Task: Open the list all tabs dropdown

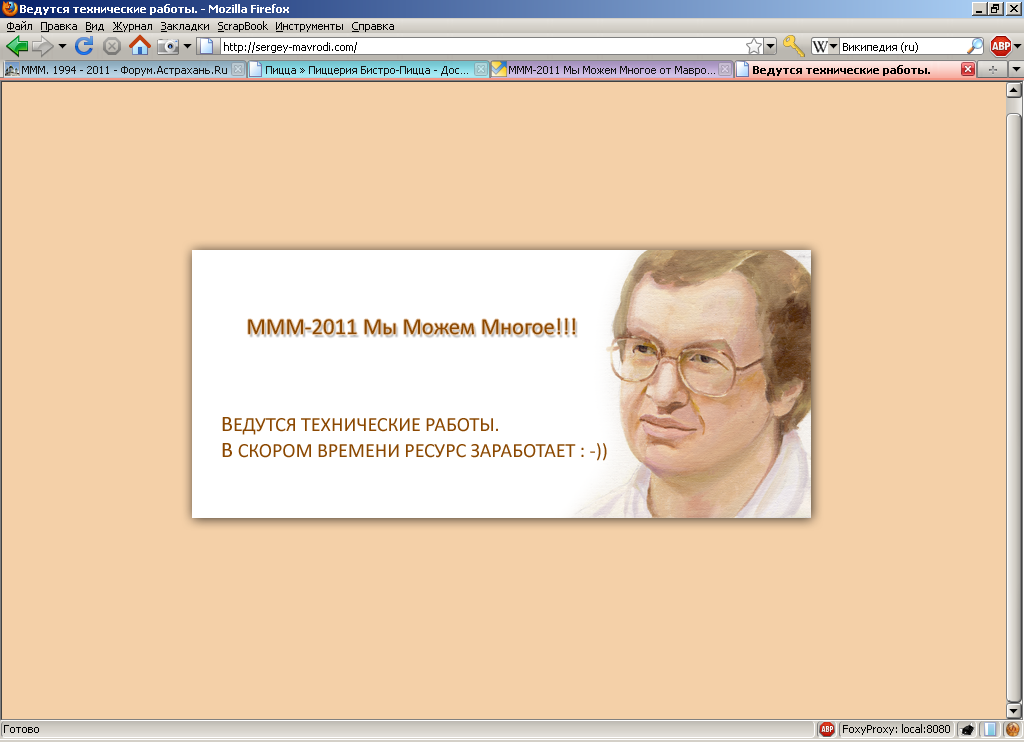Action: point(1016,70)
